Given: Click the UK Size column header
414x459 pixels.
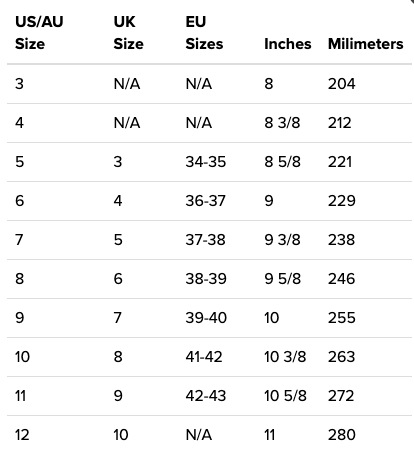Looking at the screenshot, I should click(128, 33).
